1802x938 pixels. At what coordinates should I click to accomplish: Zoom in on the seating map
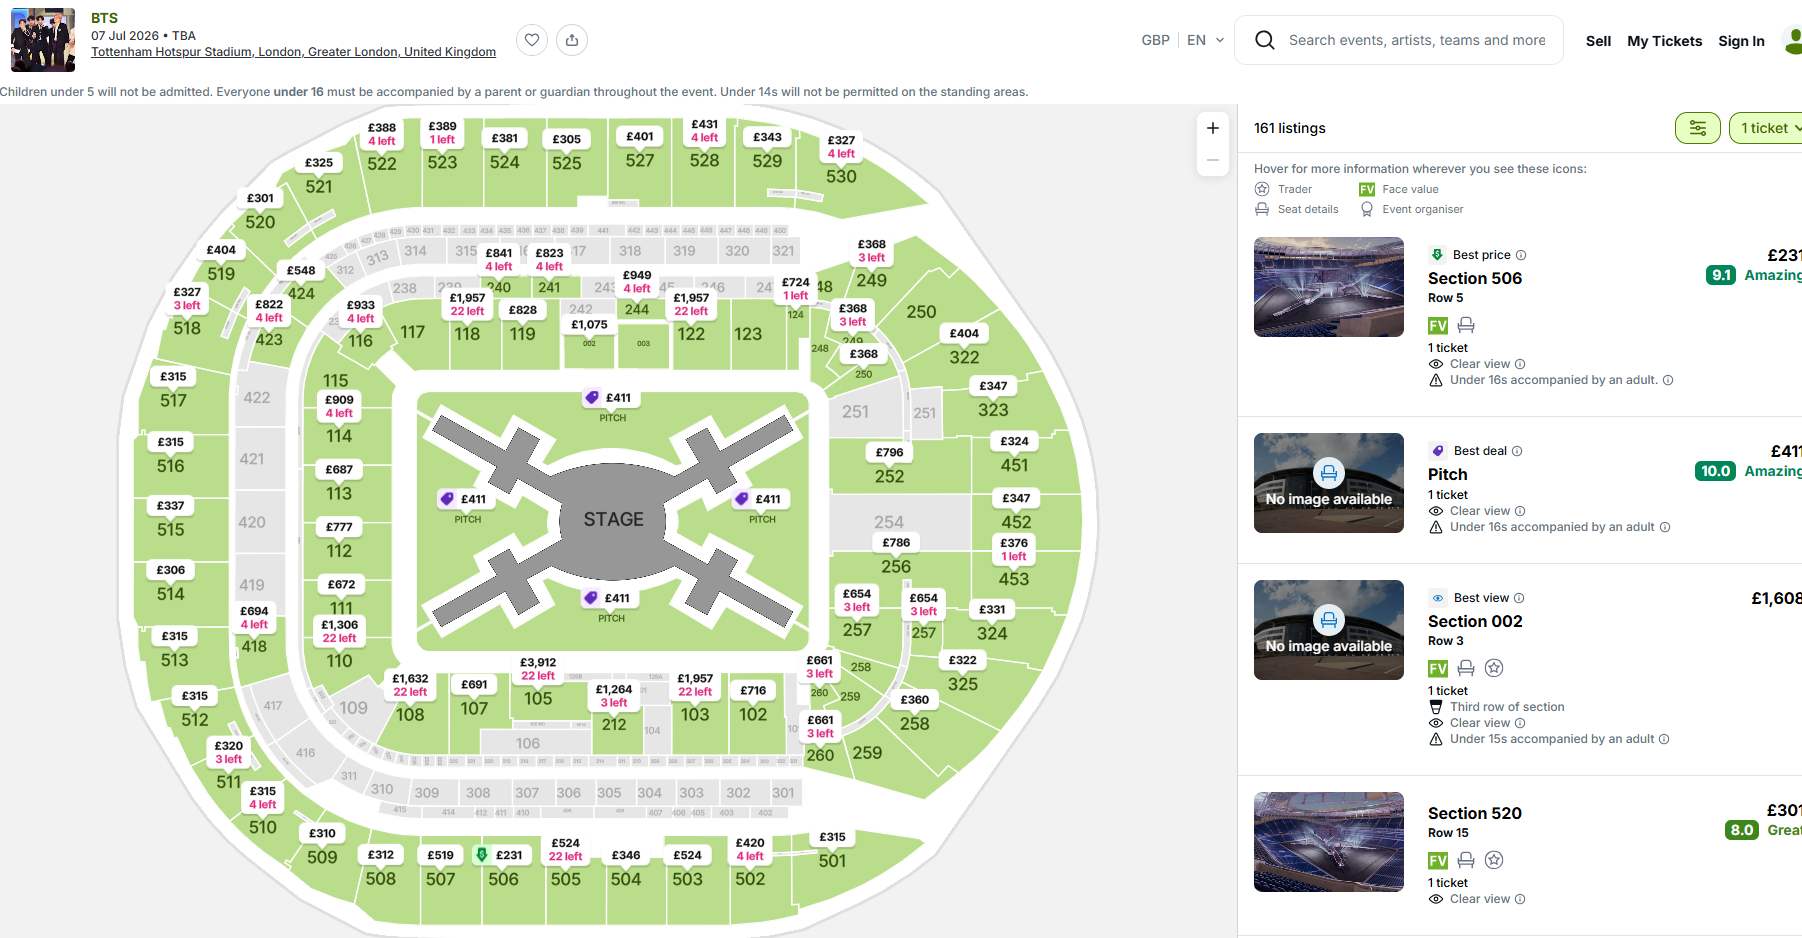click(x=1212, y=128)
